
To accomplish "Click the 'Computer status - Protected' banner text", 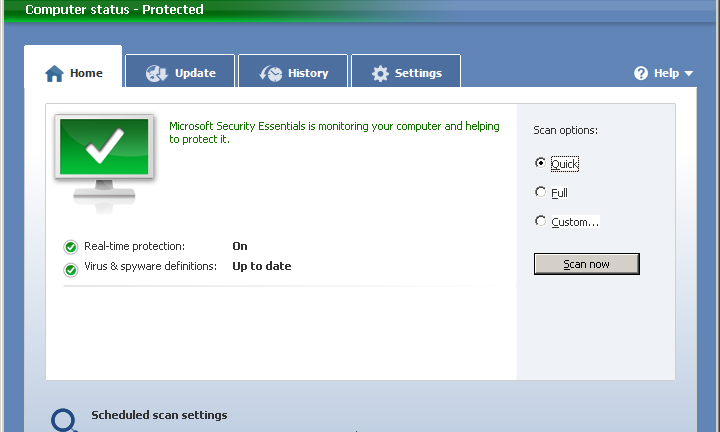I will click(114, 10).
